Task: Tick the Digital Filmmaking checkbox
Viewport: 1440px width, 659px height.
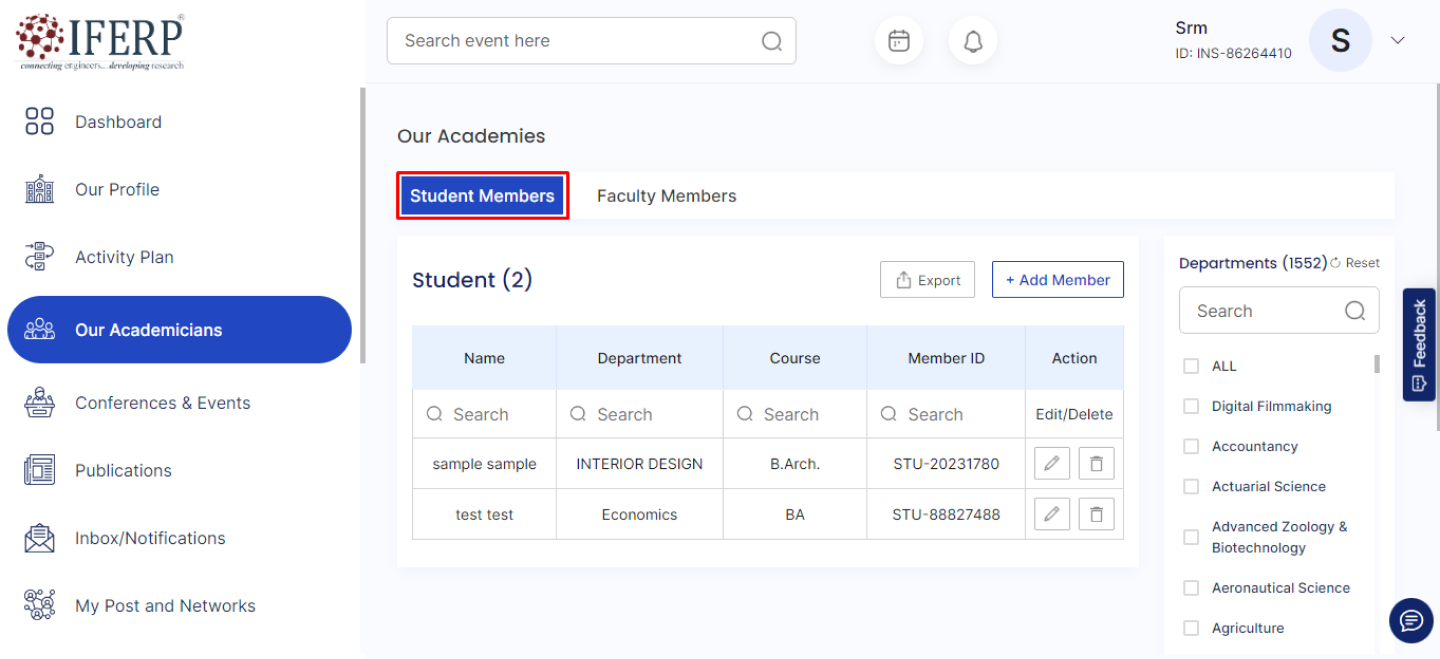Action: click(x=1191, y=406)
